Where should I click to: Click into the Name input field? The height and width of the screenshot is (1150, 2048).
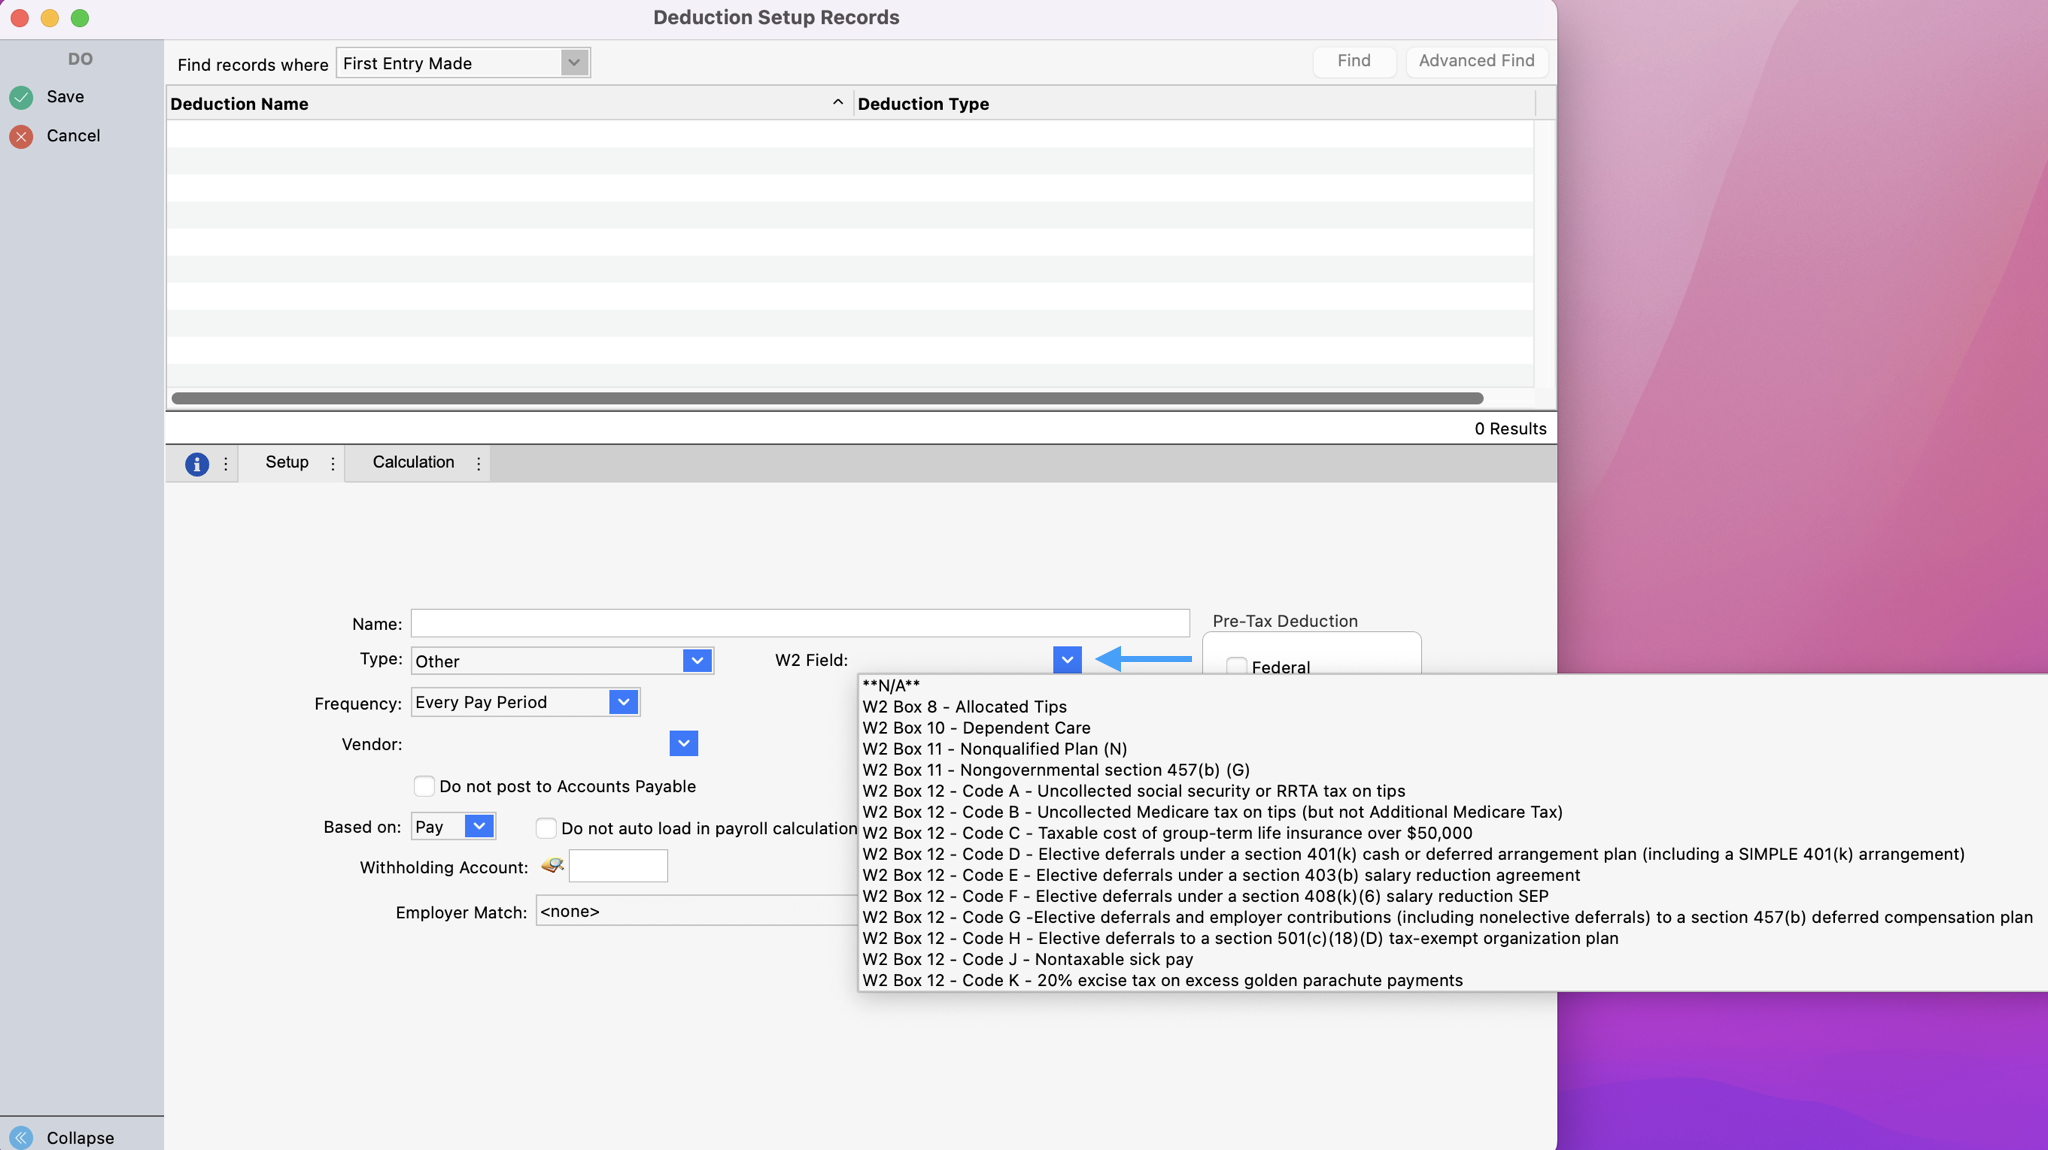click(x=799, y=623)
